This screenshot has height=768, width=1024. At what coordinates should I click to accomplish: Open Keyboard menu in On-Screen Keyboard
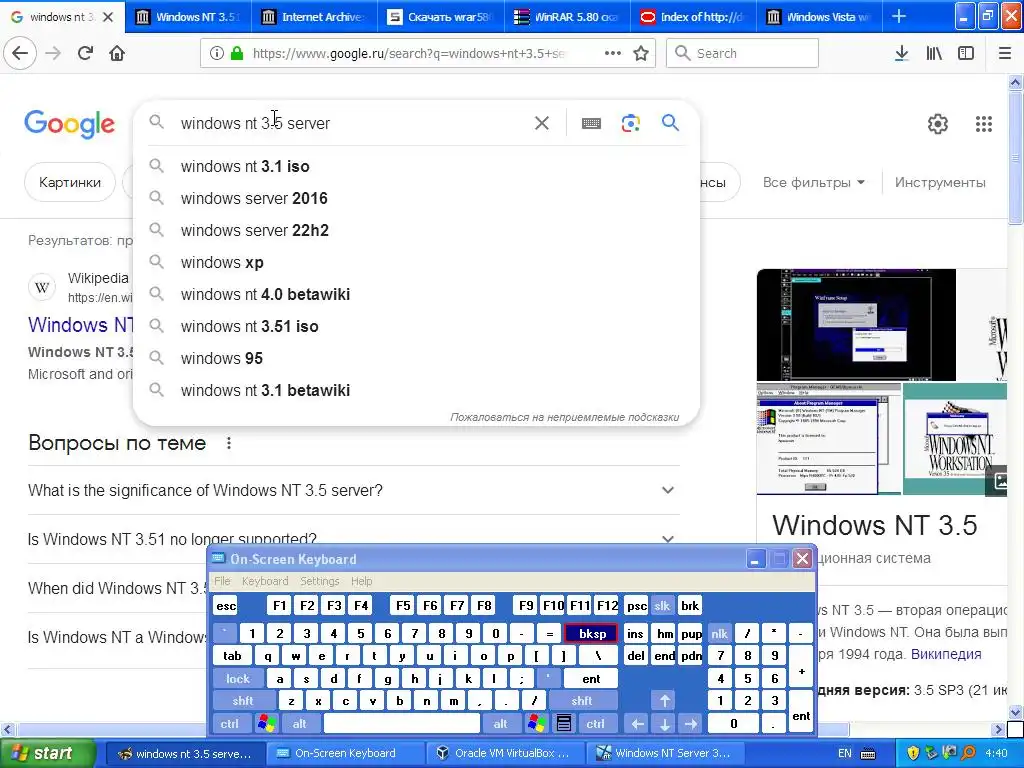point(264,581)
